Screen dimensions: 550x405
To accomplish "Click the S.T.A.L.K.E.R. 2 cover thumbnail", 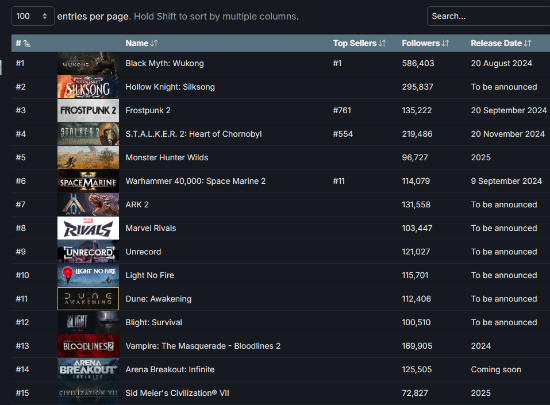I will pos(88,134).
